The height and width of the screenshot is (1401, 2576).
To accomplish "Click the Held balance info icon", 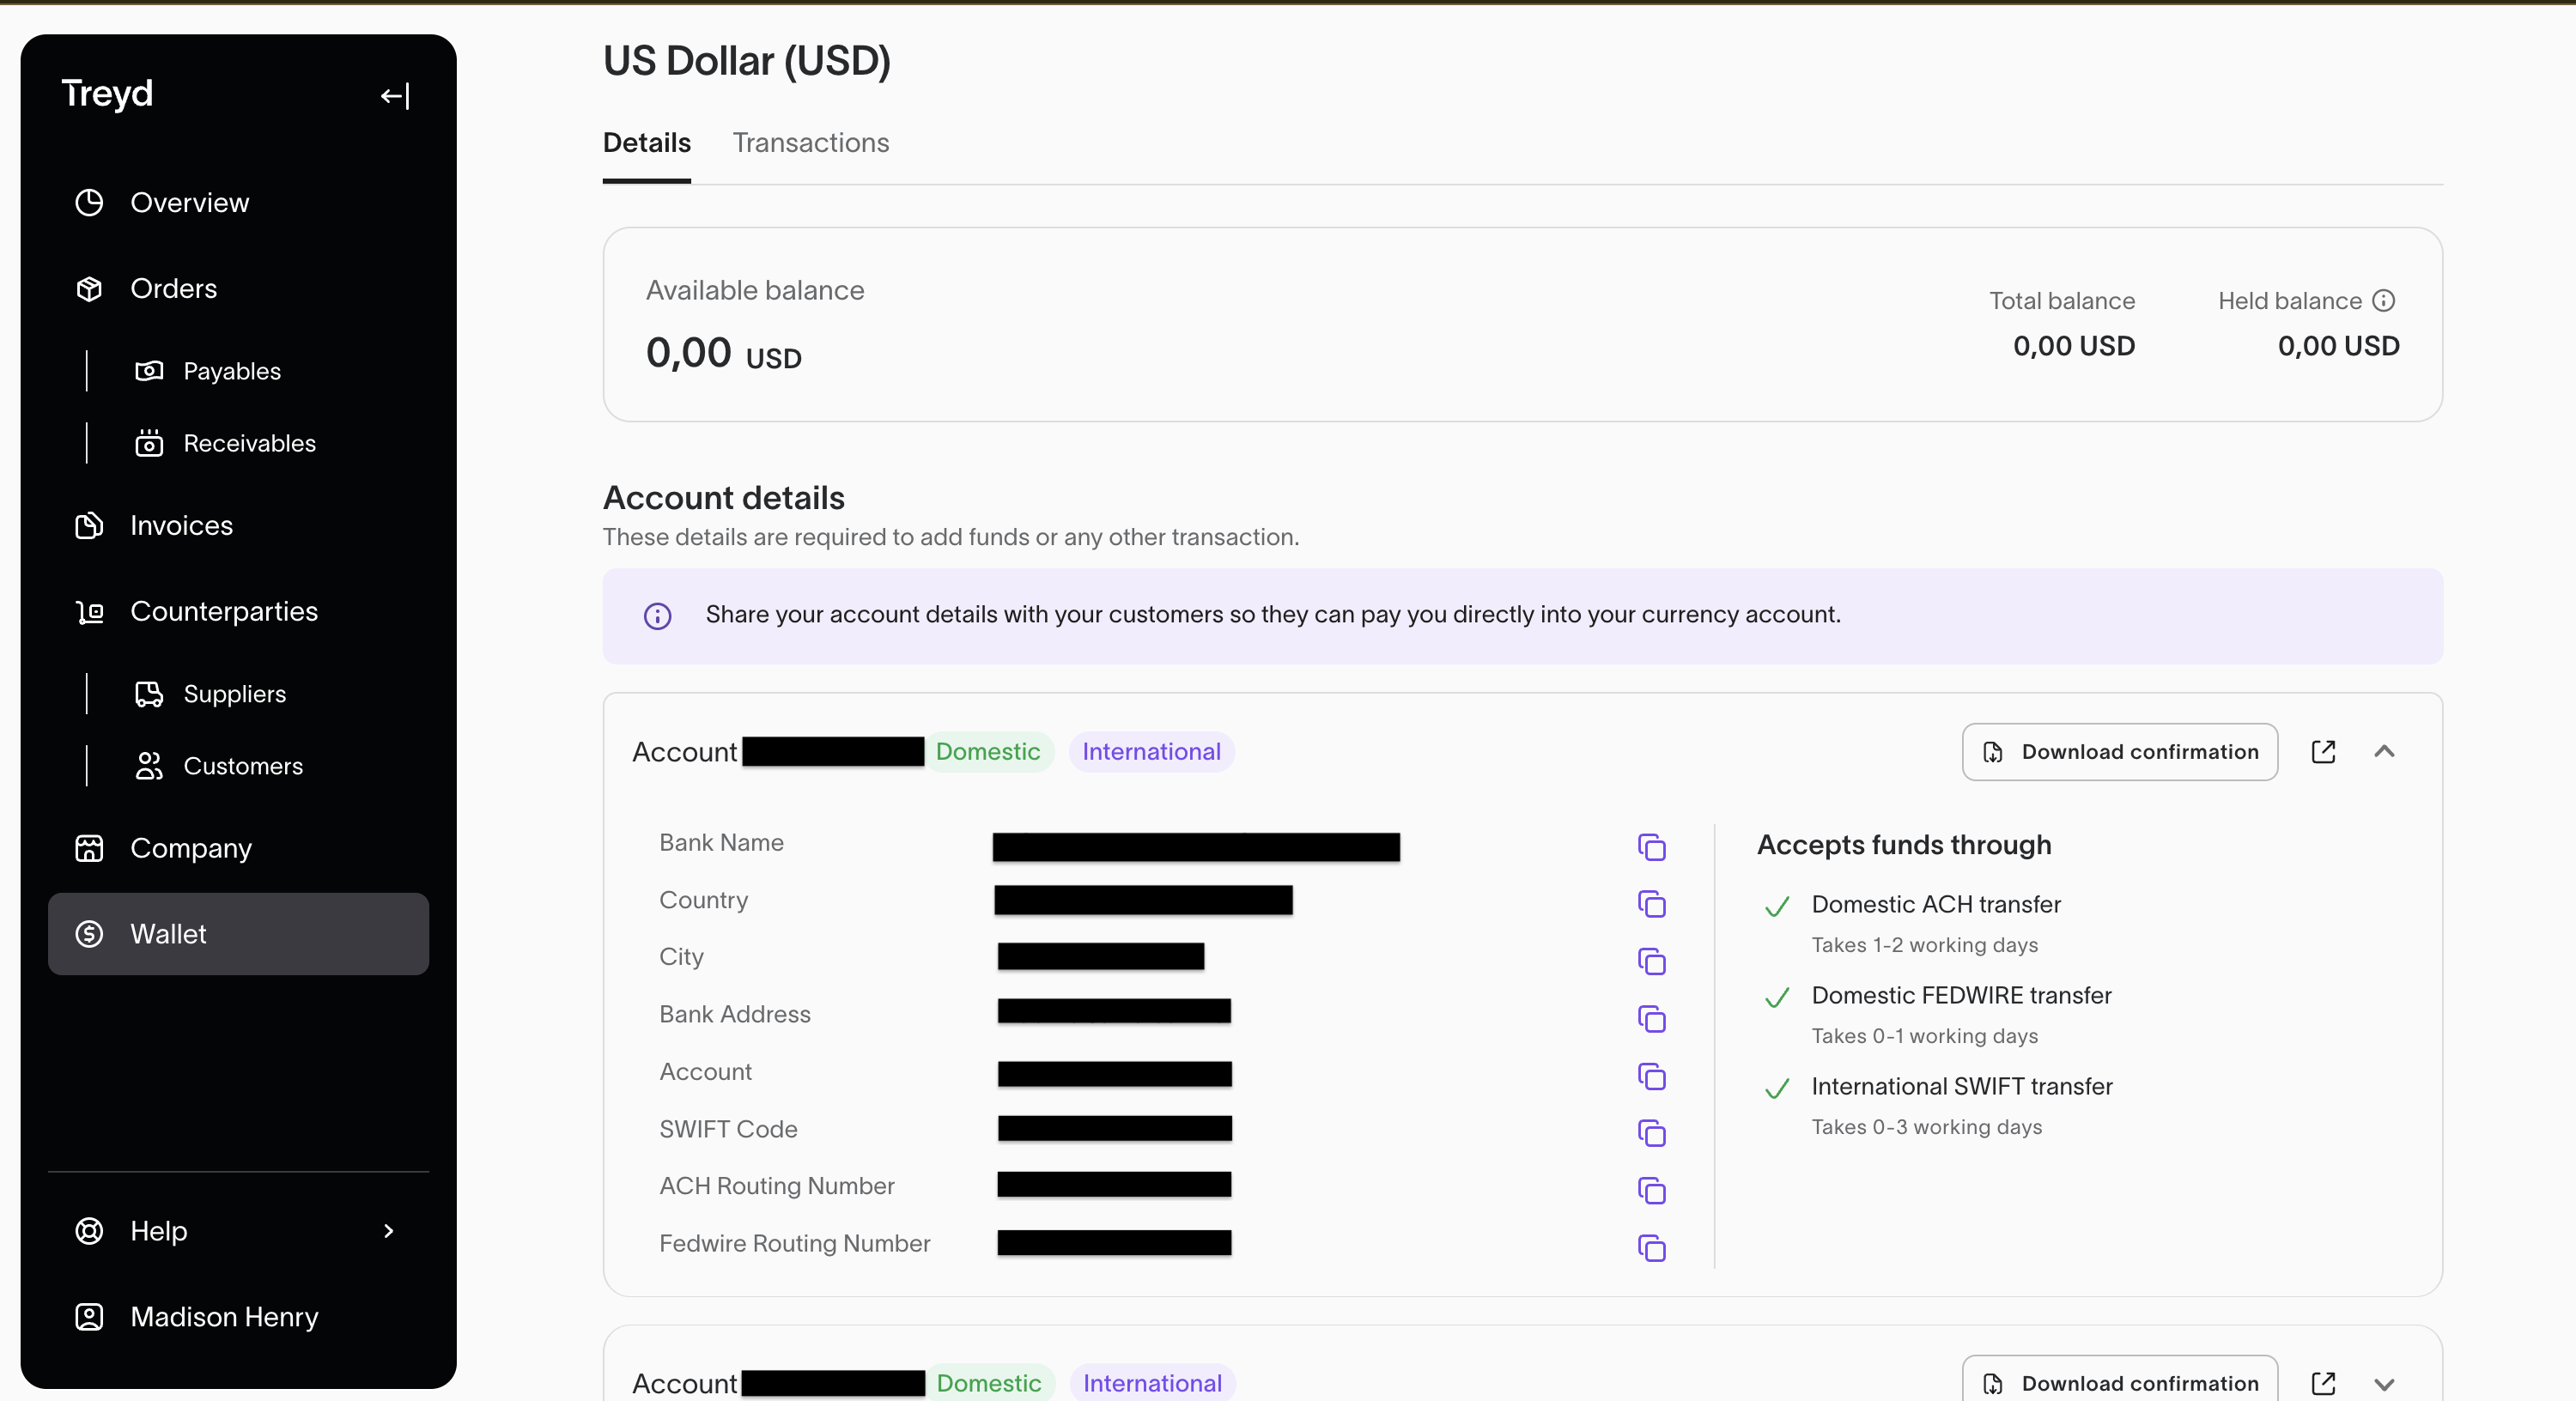I will [2384, 301].
